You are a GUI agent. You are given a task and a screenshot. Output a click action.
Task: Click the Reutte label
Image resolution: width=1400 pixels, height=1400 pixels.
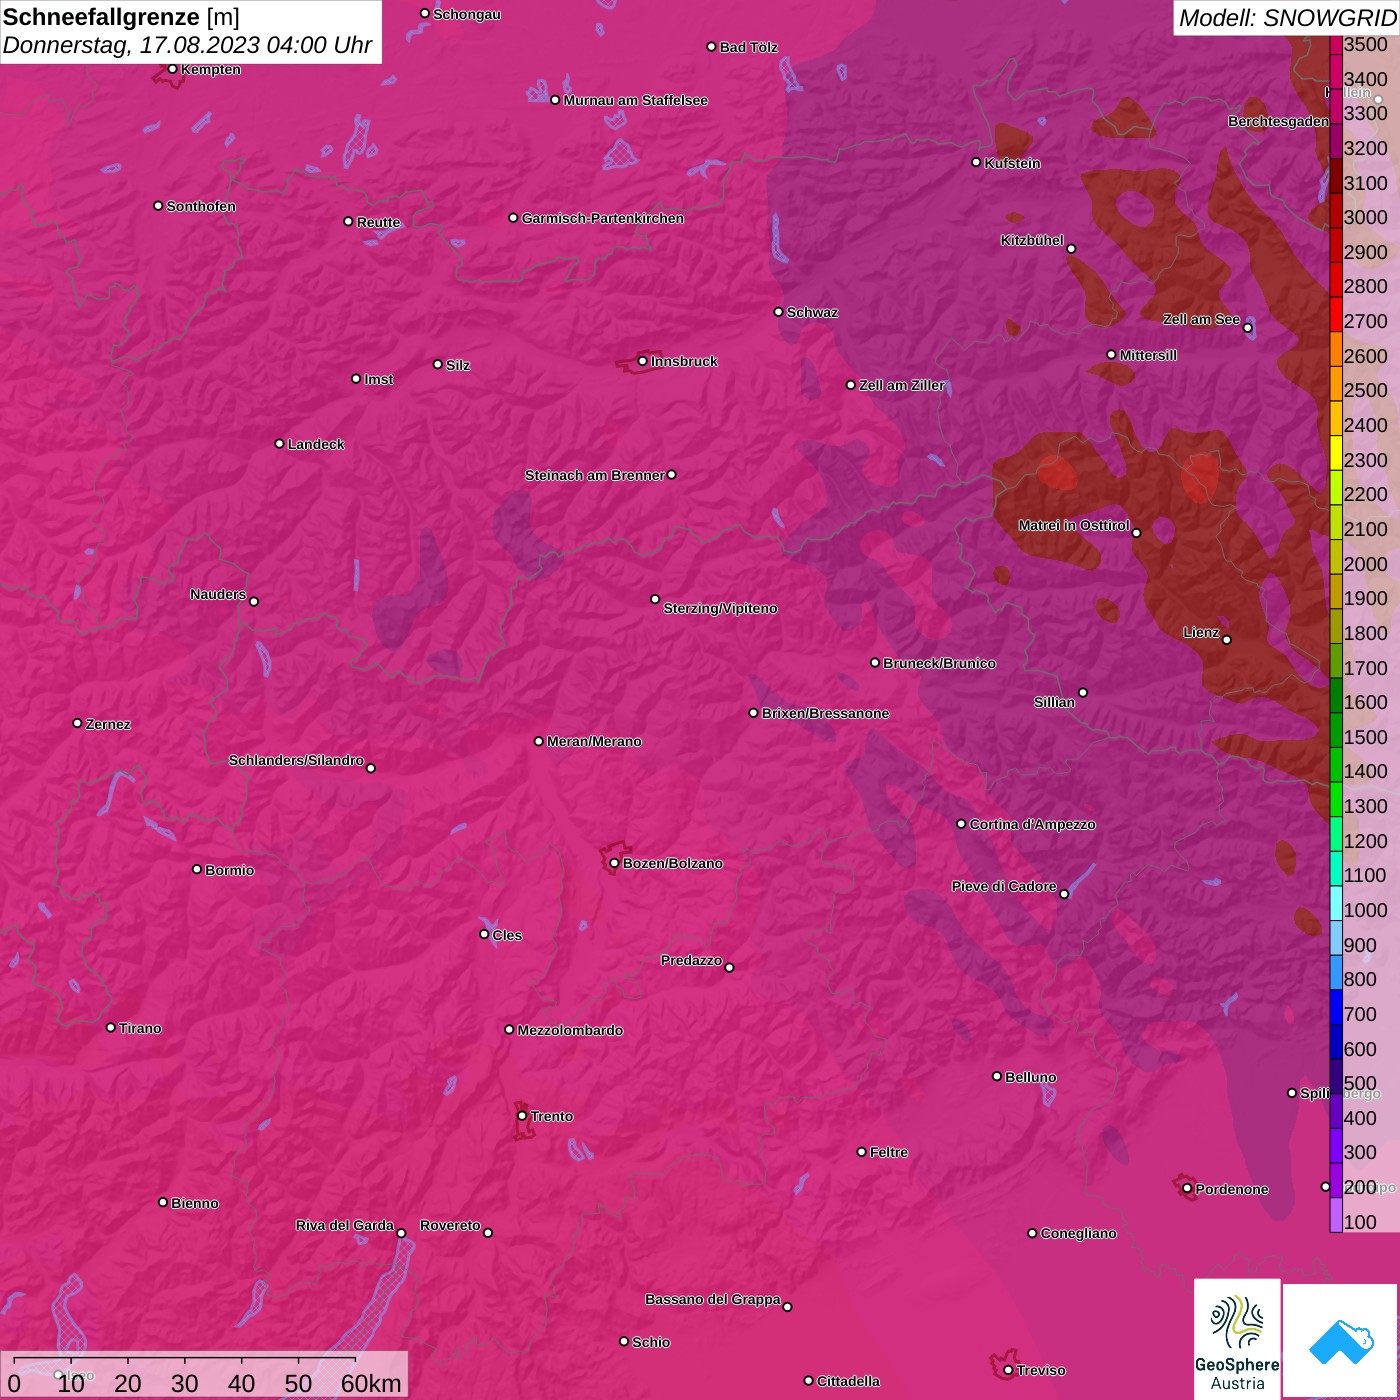[378, 222]
